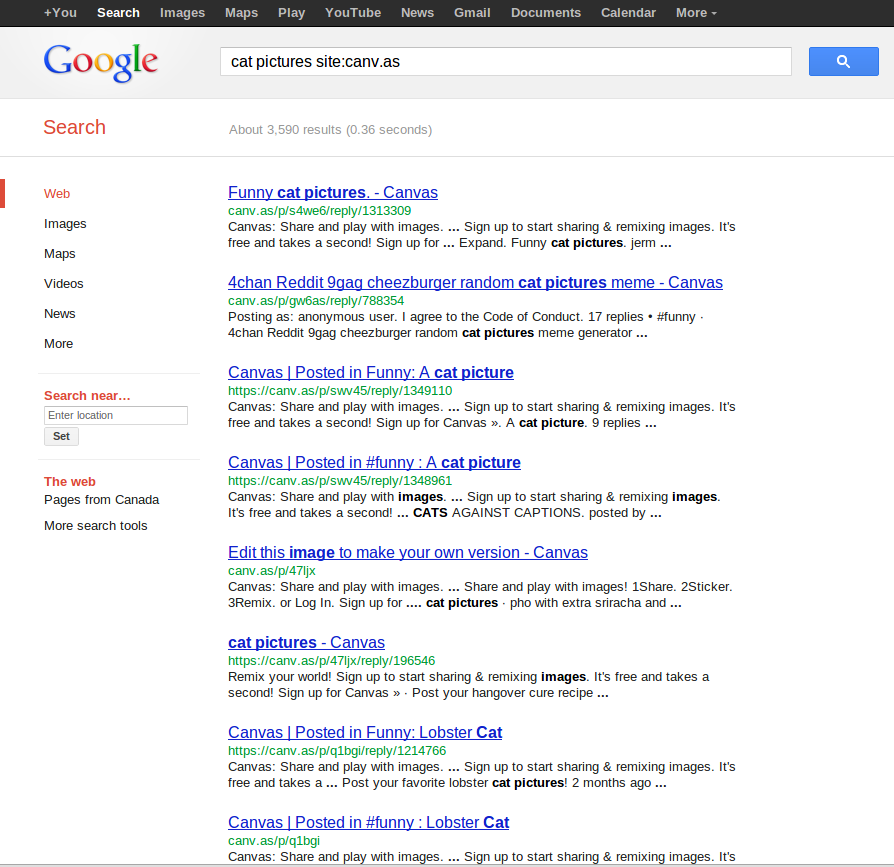This screenshot has height=867, width=894.
Task: Click the Set location button
Action: pyautogui.click(x=62, y=436)
